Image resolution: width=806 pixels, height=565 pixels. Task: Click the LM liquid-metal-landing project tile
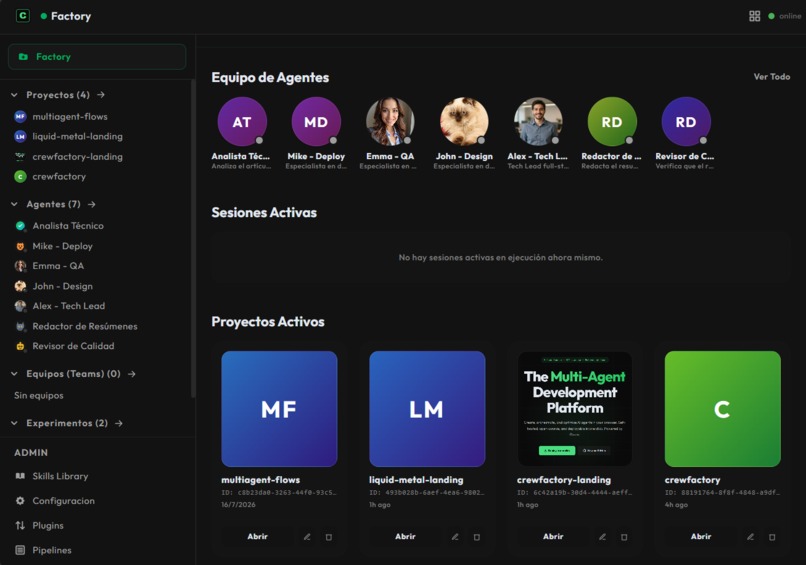[427, 409]
